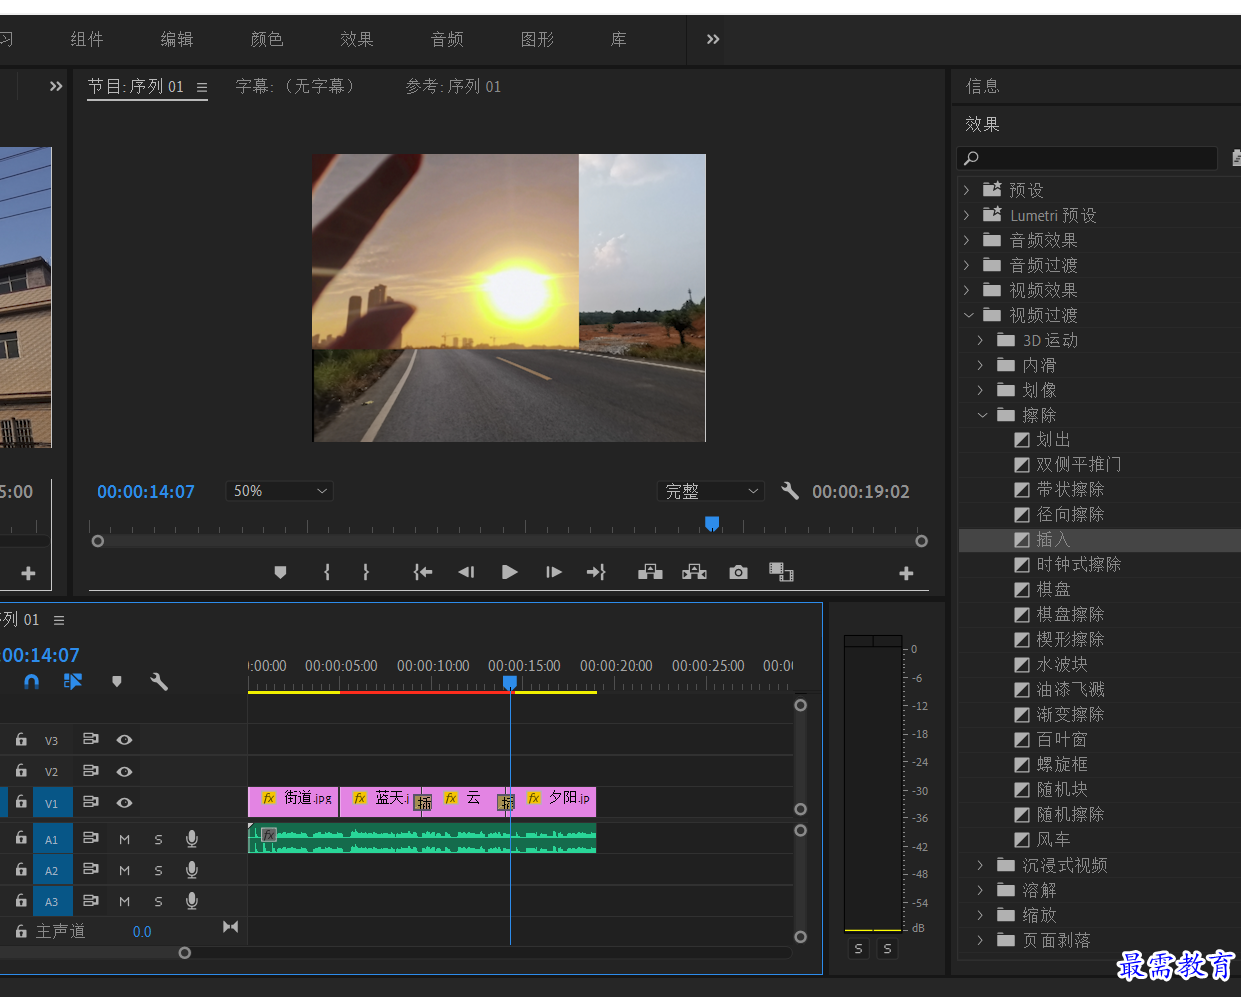Open the 字幕 panel tab
The image size is (1241, 997).
[294, 86]
